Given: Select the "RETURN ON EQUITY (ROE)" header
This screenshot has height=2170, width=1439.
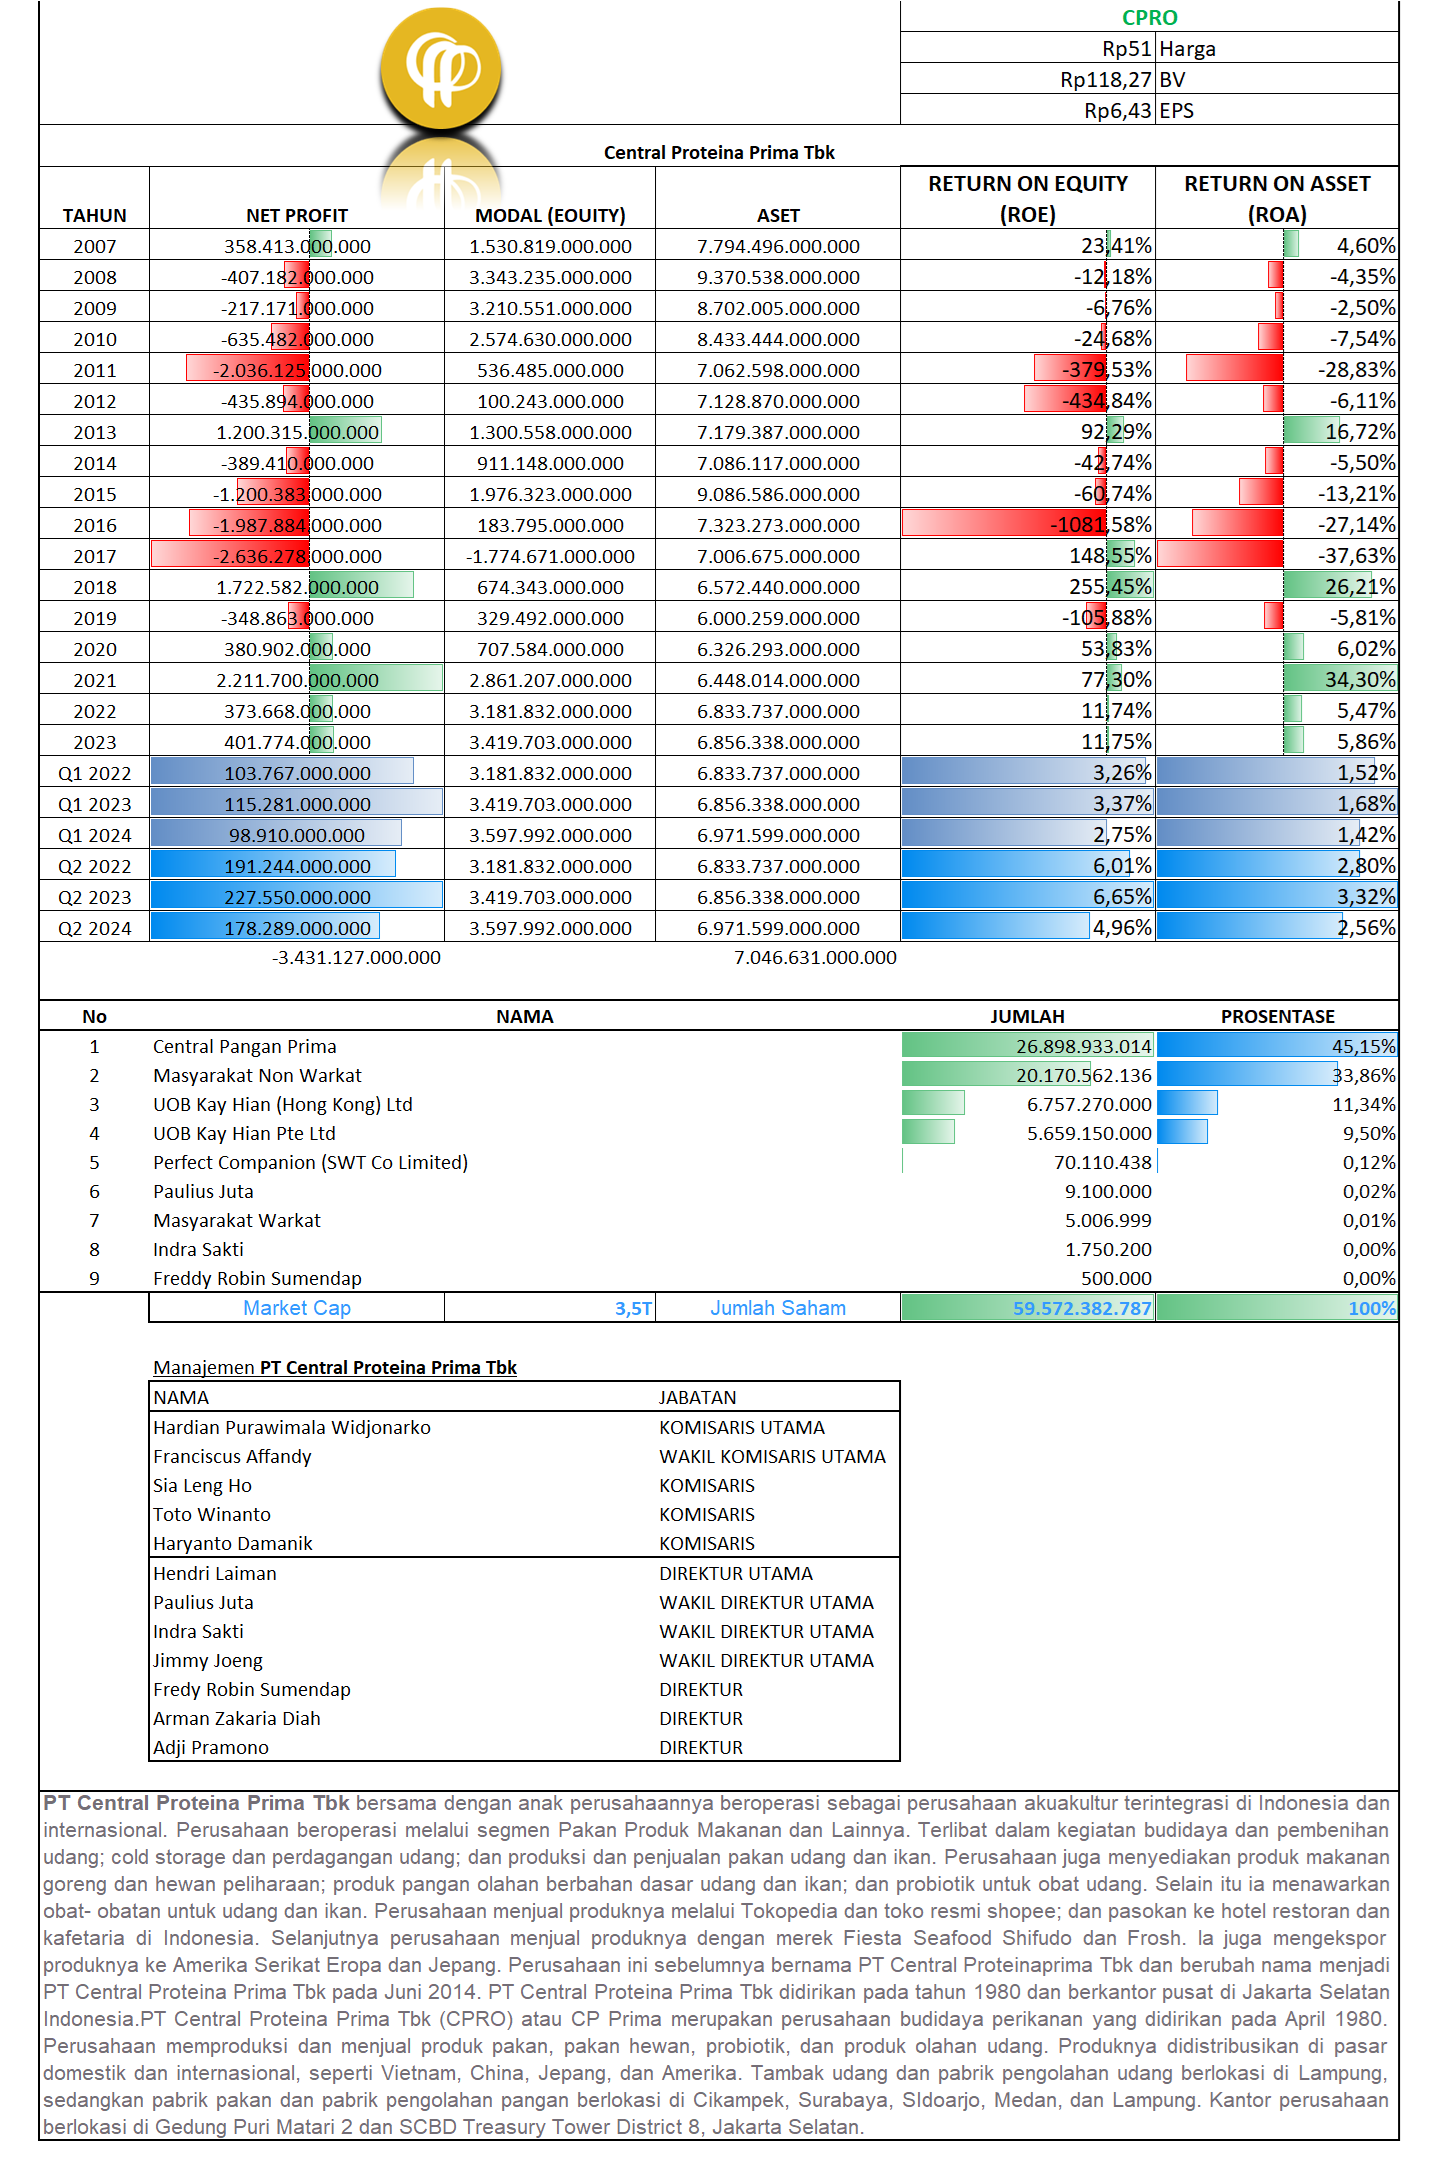Looking at the screenshot, I should (x=1028, y=198).
